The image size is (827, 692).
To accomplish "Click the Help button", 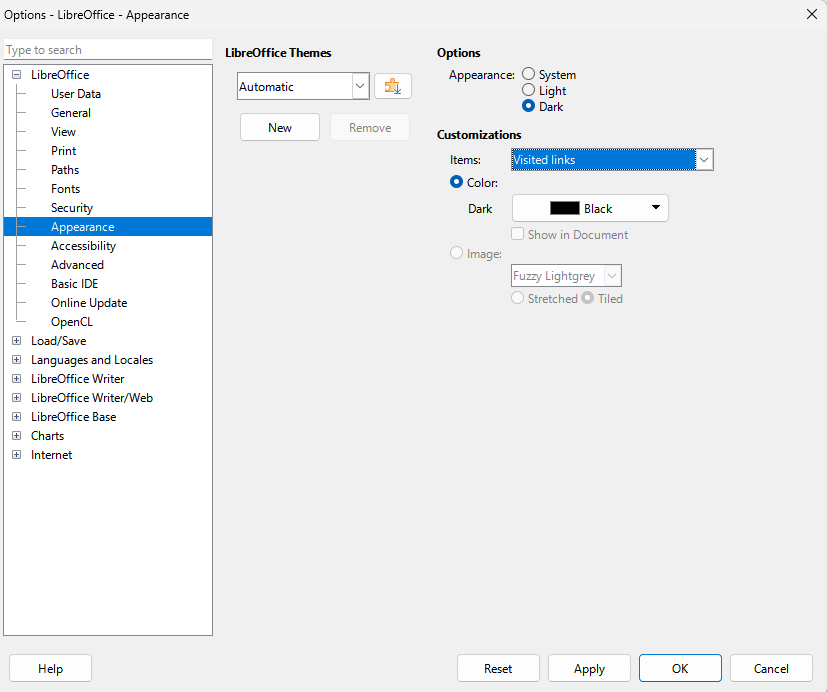I will point(51,668).
